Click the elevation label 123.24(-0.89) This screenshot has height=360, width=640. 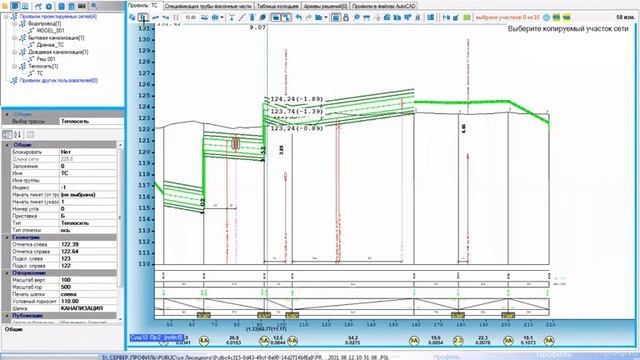pyautogui.click(x=297, y=128)
